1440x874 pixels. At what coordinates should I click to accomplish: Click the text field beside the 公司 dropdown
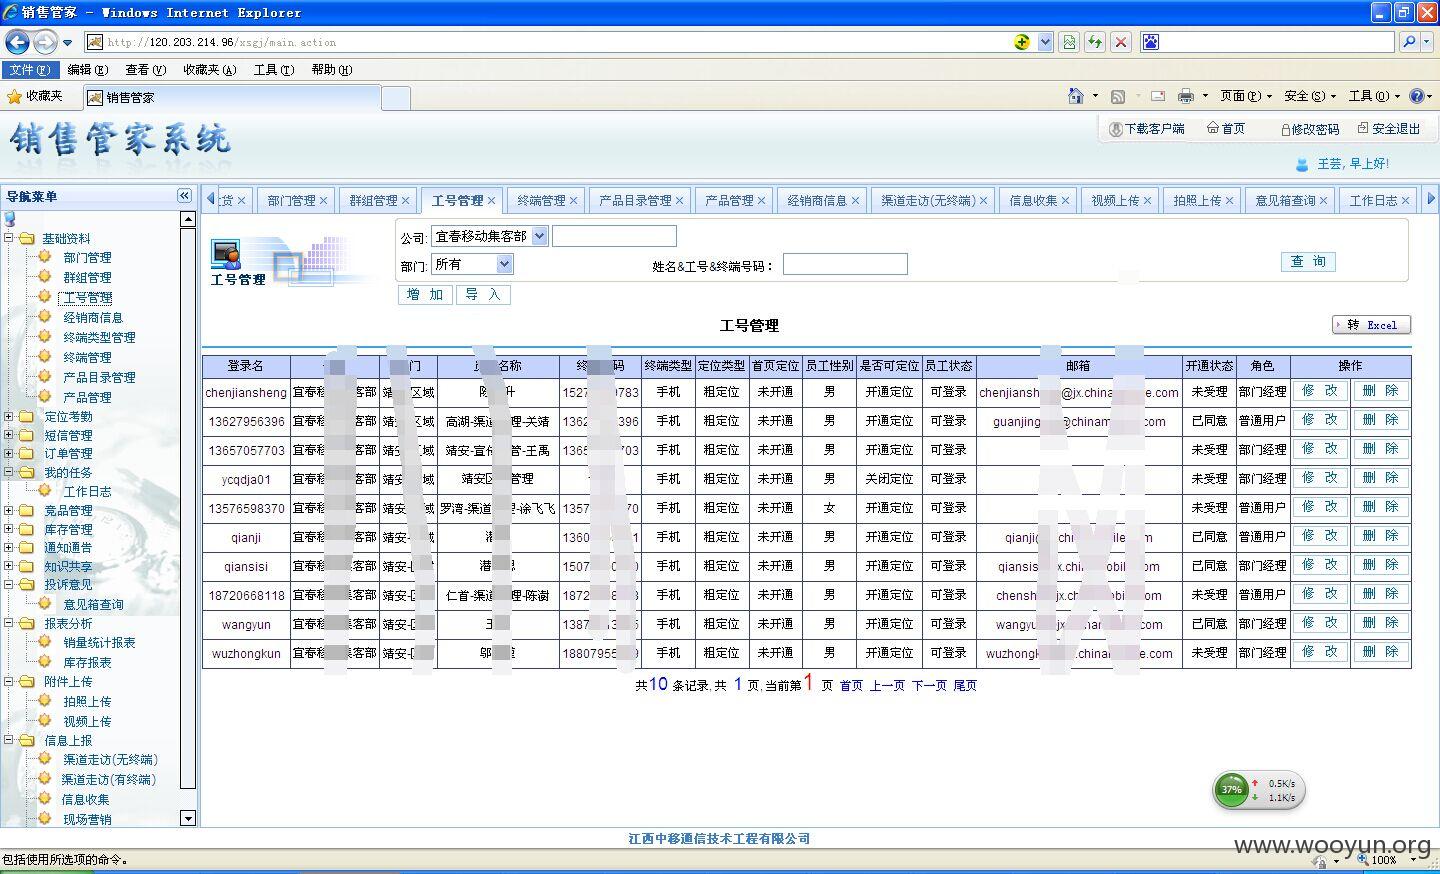tap(614, 236)
